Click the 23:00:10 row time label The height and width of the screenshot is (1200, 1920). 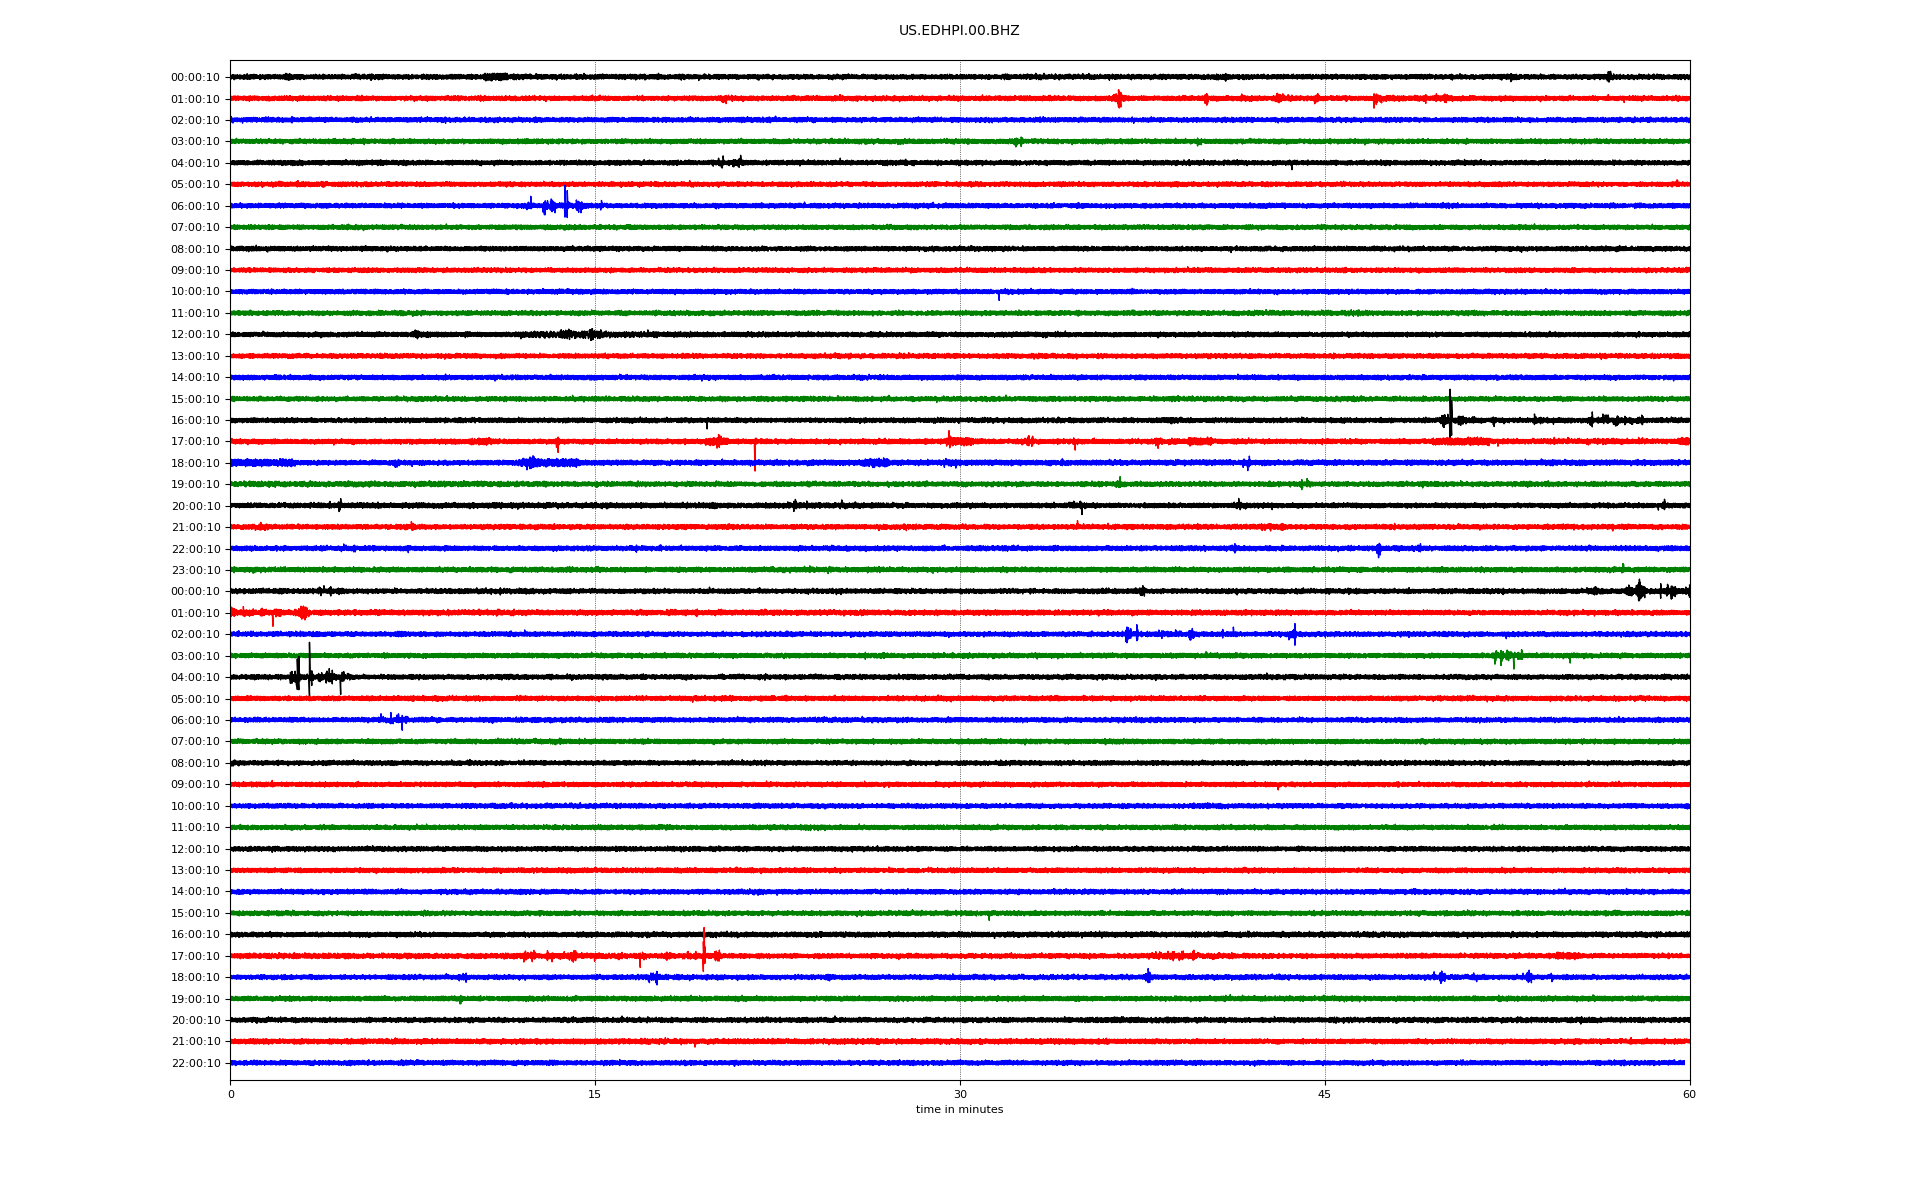[x=195, y=571]
